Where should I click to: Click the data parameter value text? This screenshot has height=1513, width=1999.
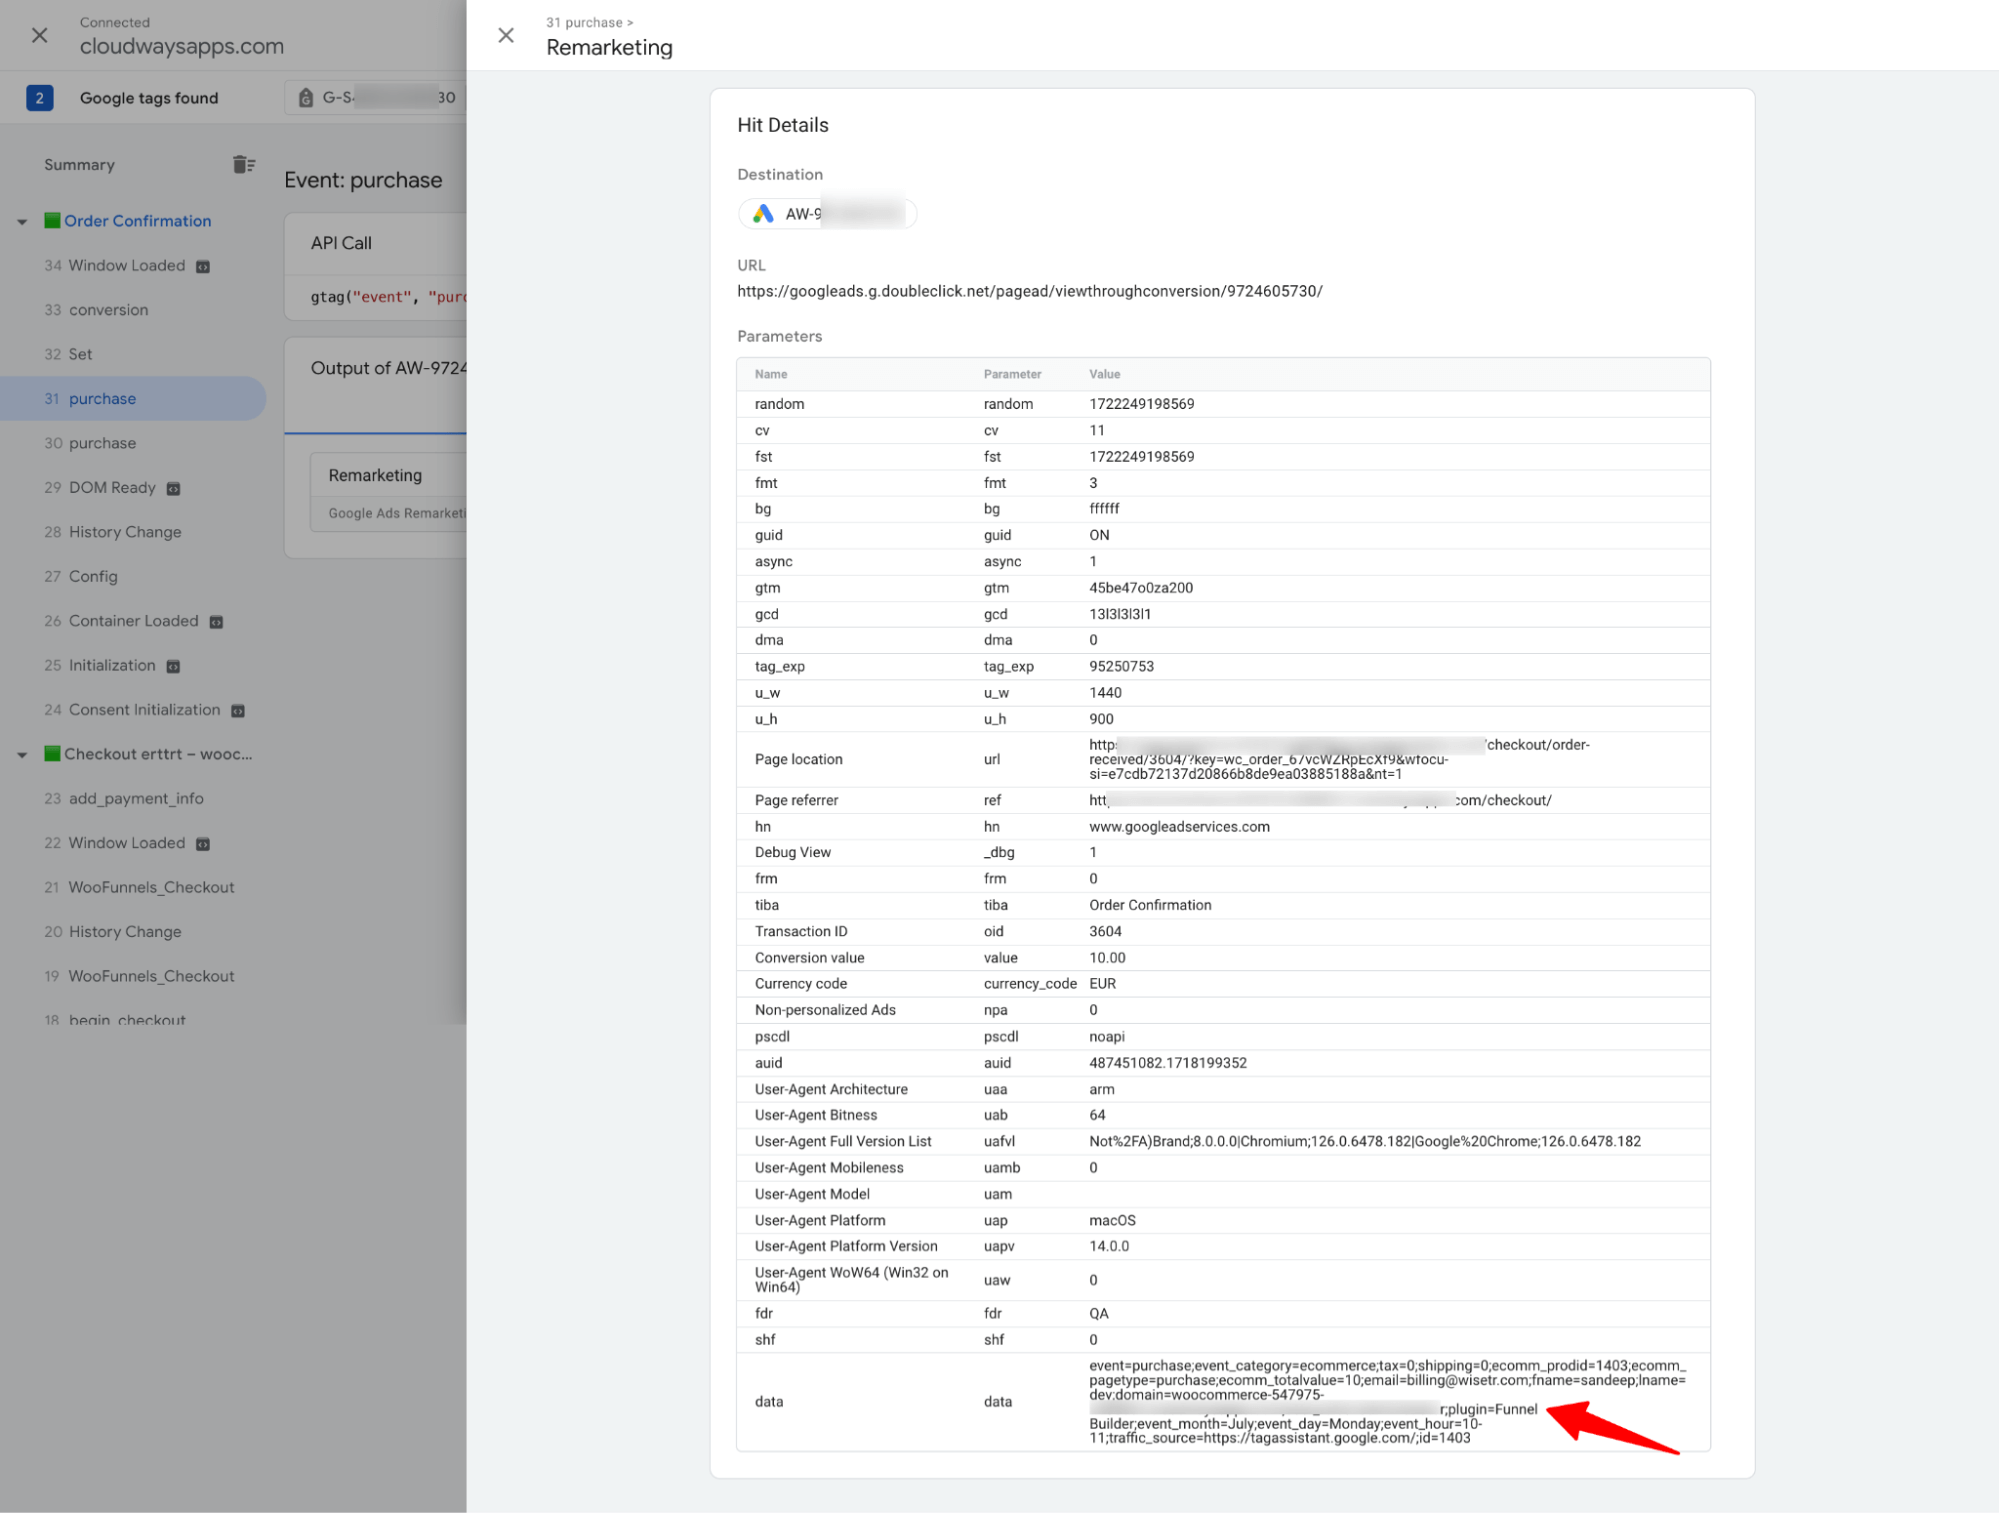point(1387,1402)
